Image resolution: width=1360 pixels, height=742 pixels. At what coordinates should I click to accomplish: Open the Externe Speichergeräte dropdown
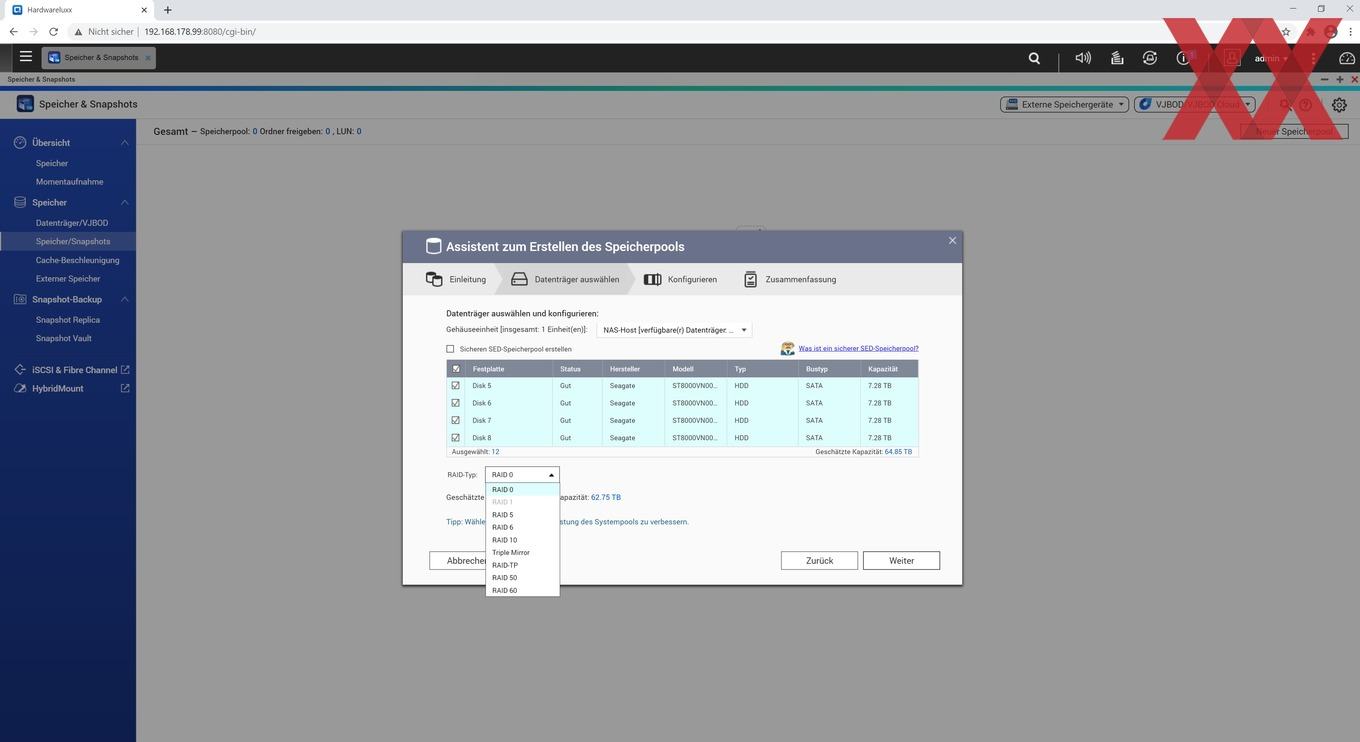point(1064,104)
